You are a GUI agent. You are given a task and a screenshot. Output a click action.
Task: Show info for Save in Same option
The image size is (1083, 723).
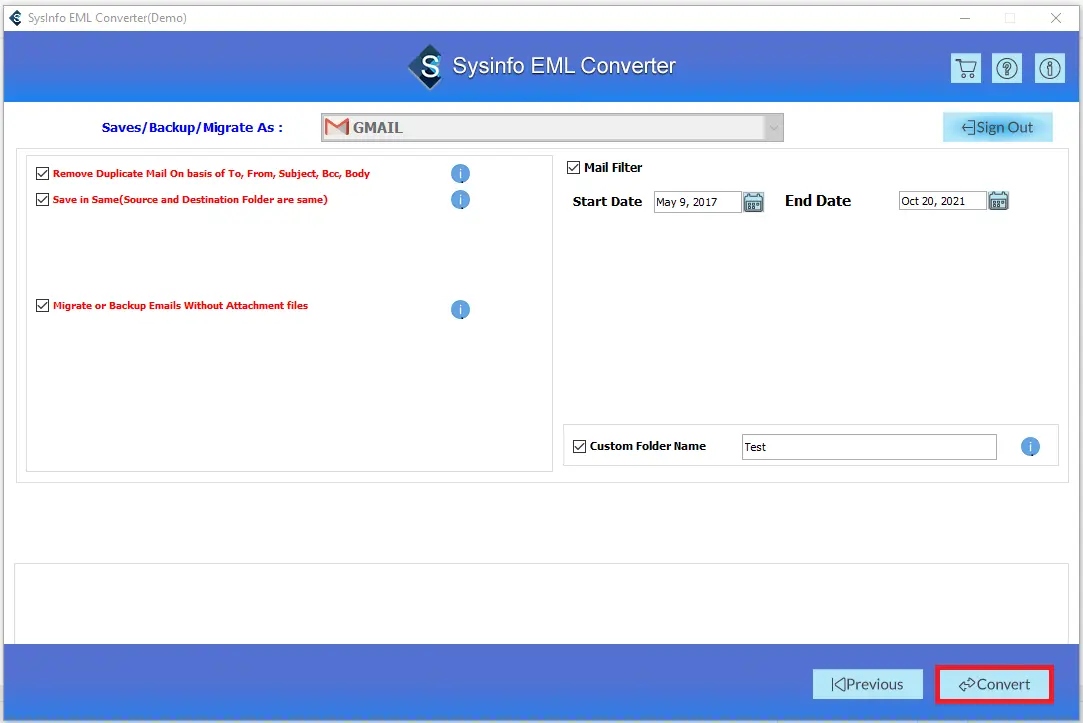(x=460, y=200)
